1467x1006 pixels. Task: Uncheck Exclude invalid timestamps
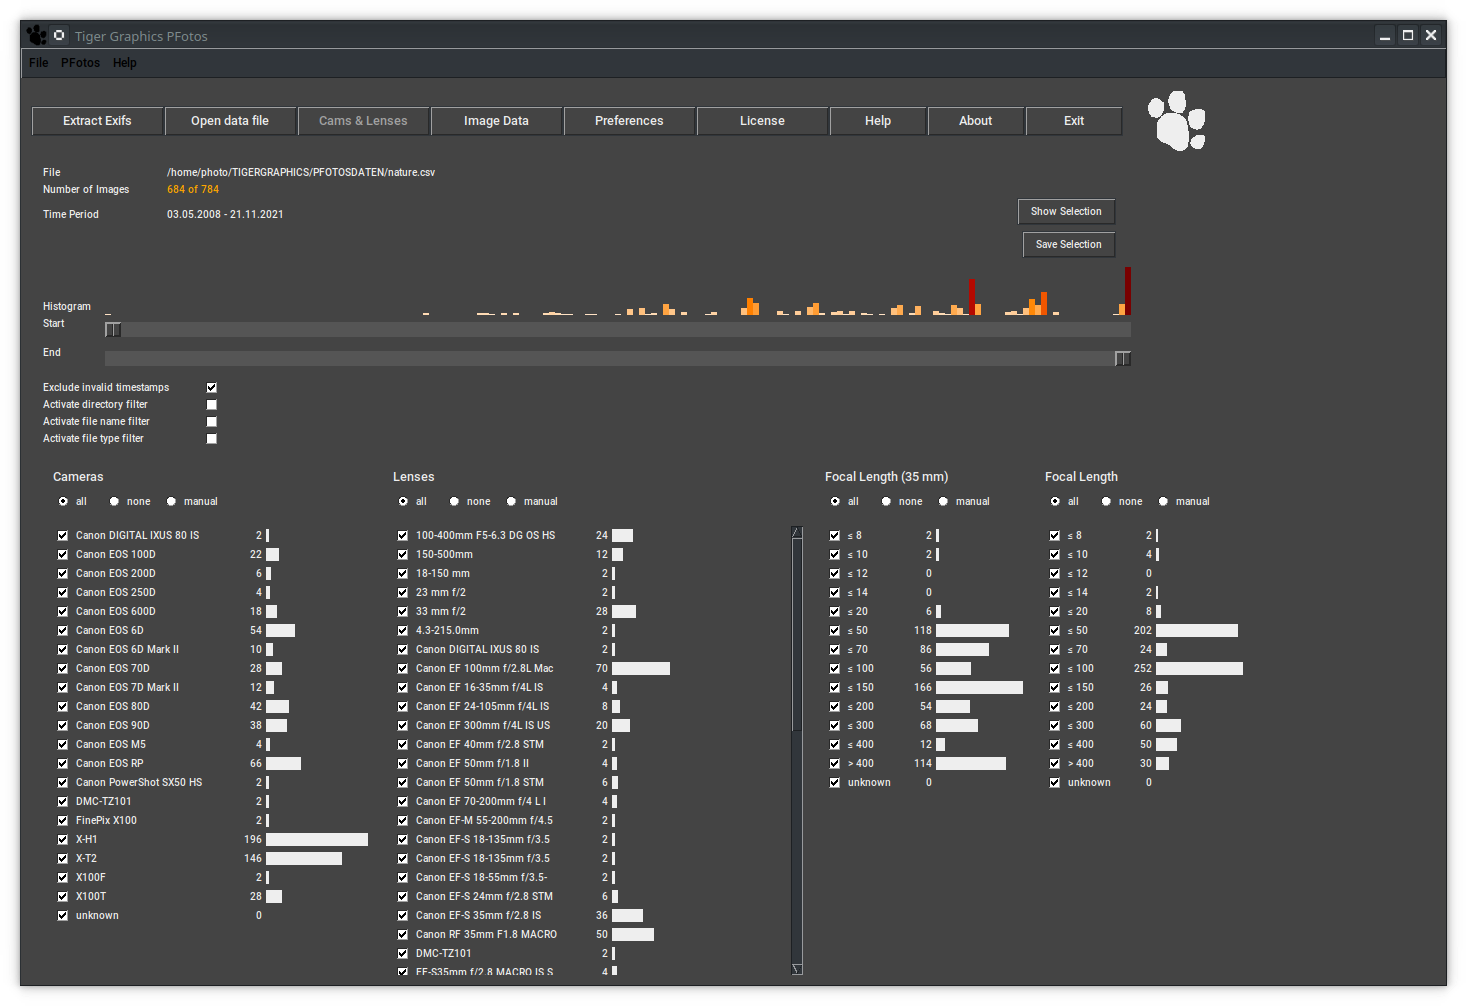pos(211,388)
